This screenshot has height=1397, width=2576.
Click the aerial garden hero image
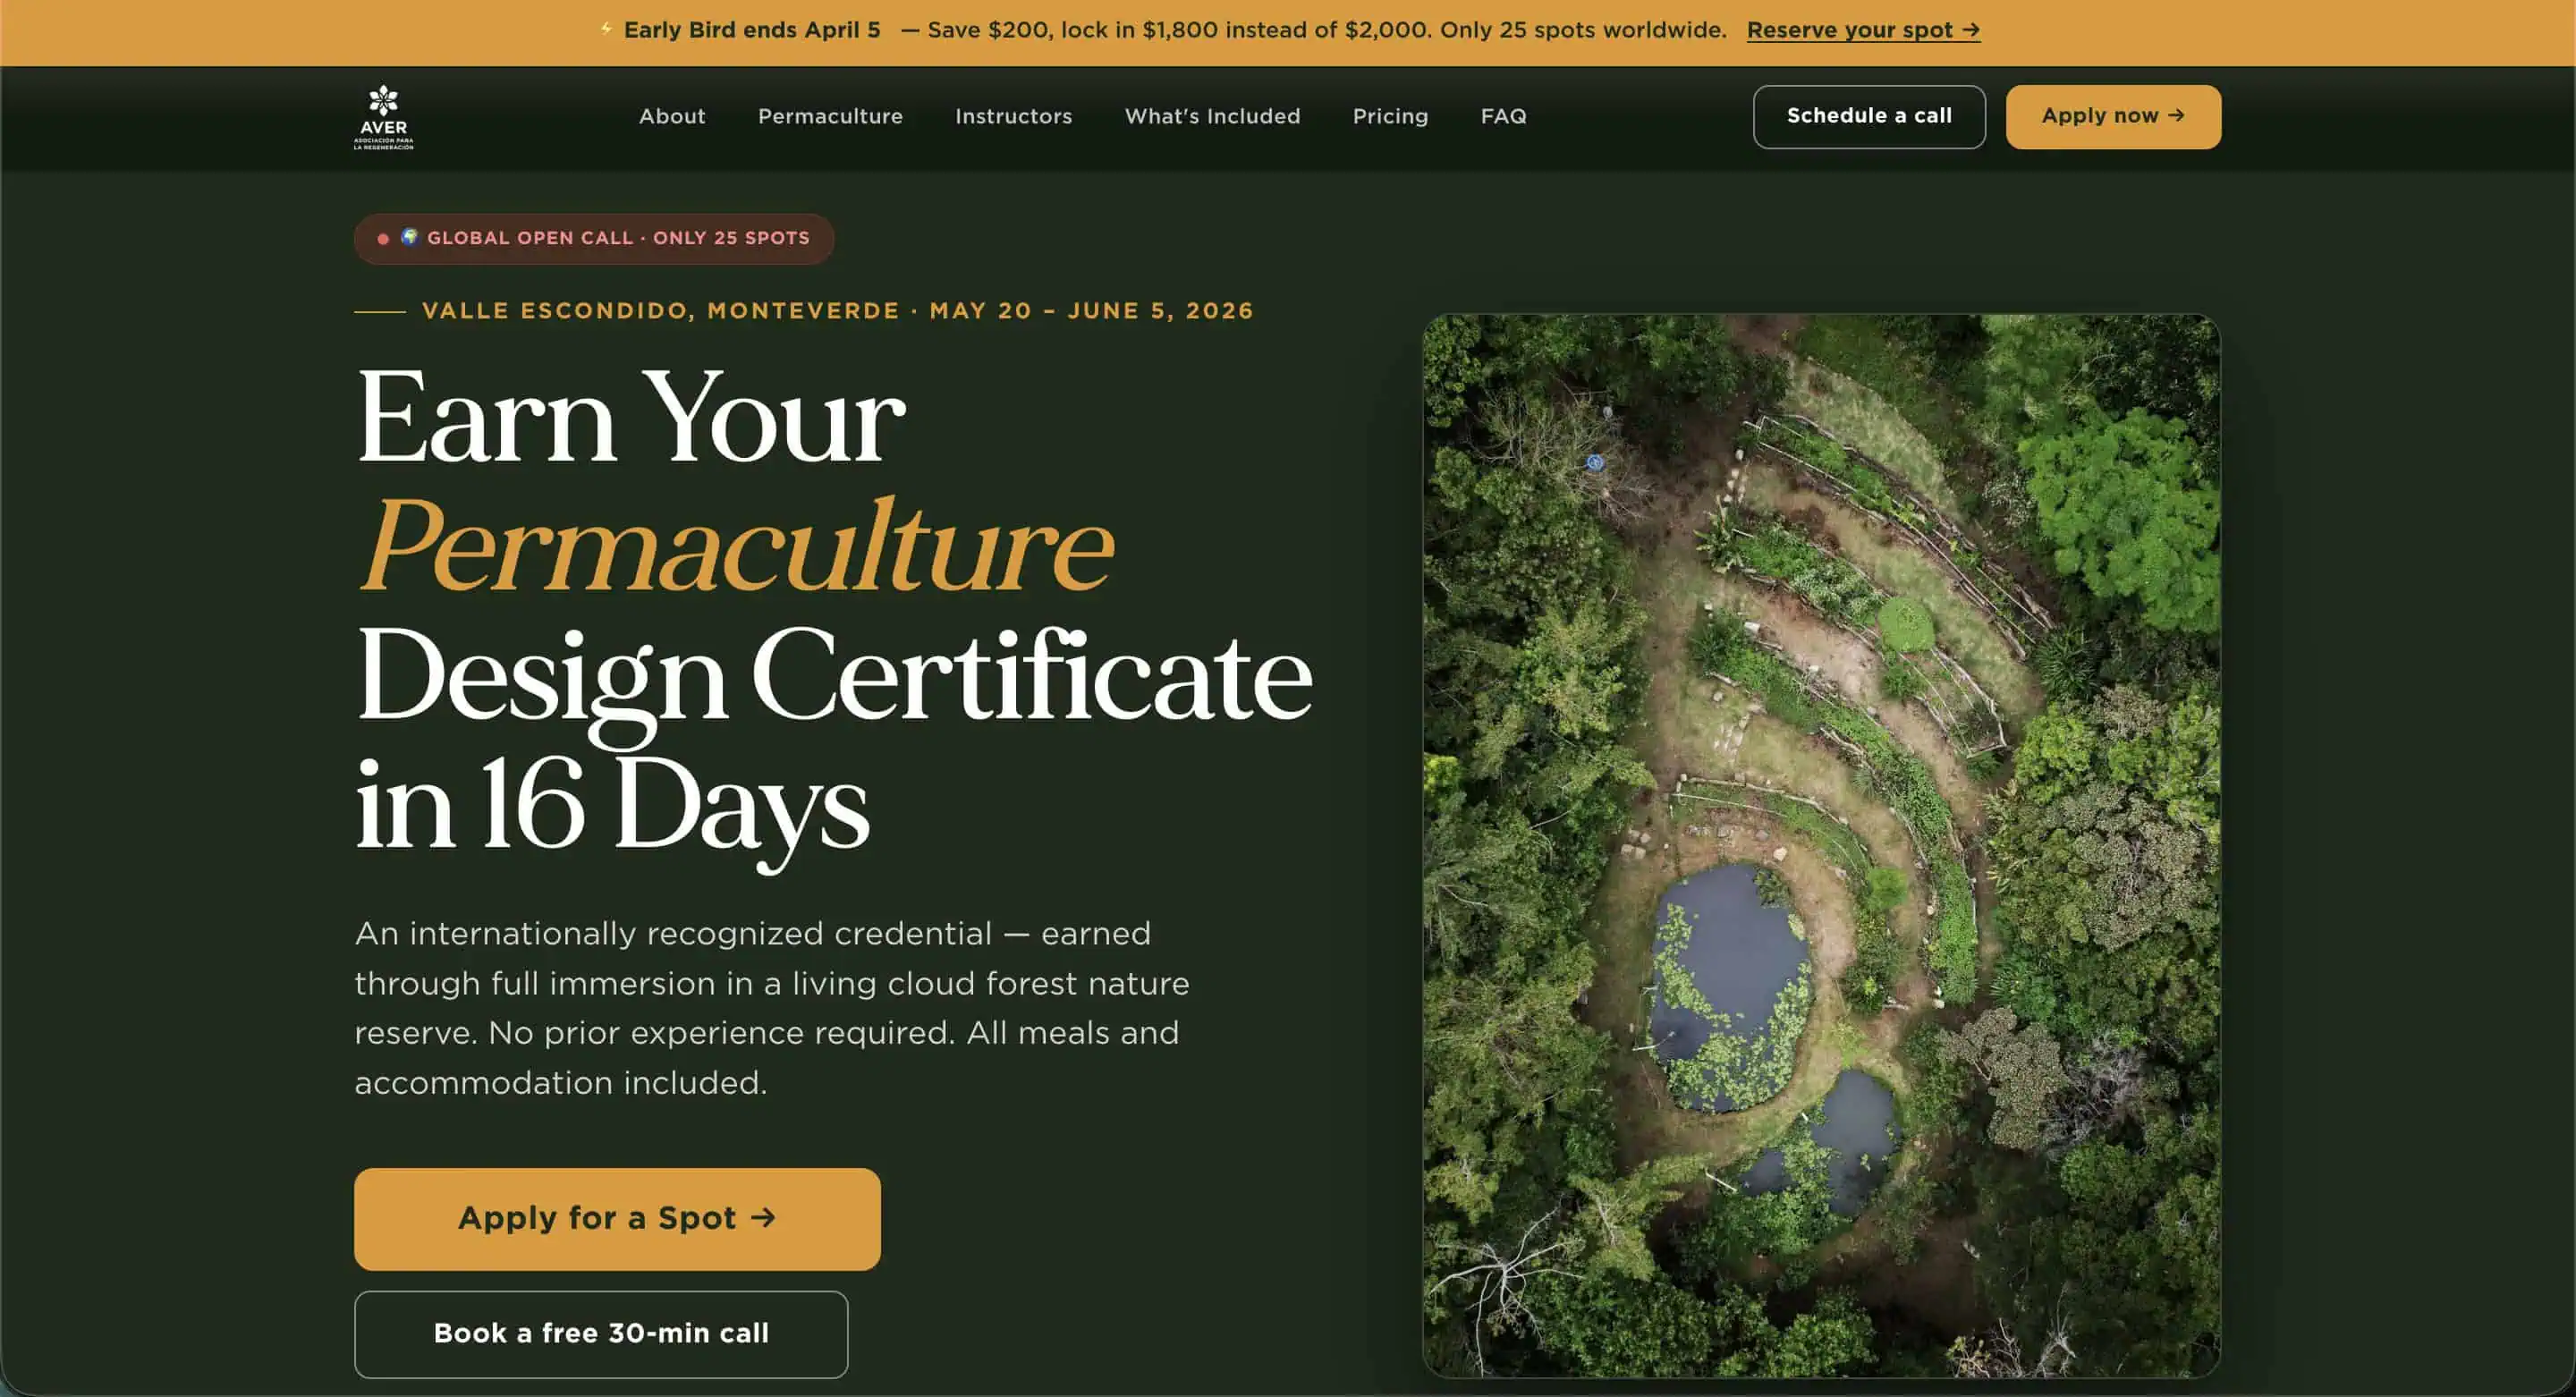tap(1820, 845)
